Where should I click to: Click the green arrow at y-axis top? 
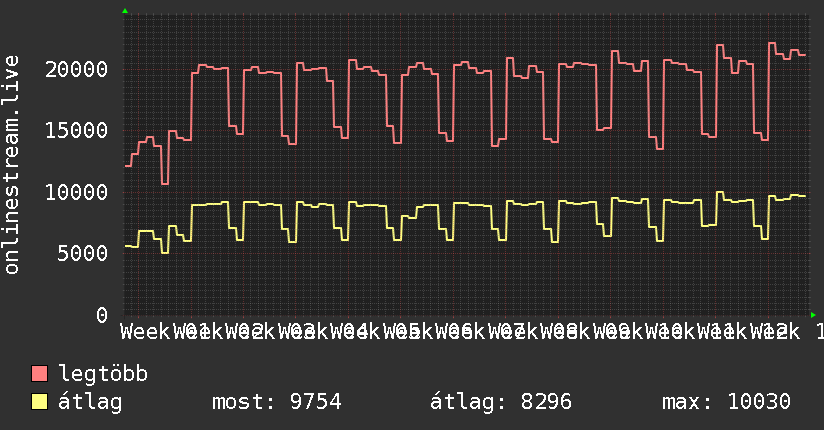point(125,11)
